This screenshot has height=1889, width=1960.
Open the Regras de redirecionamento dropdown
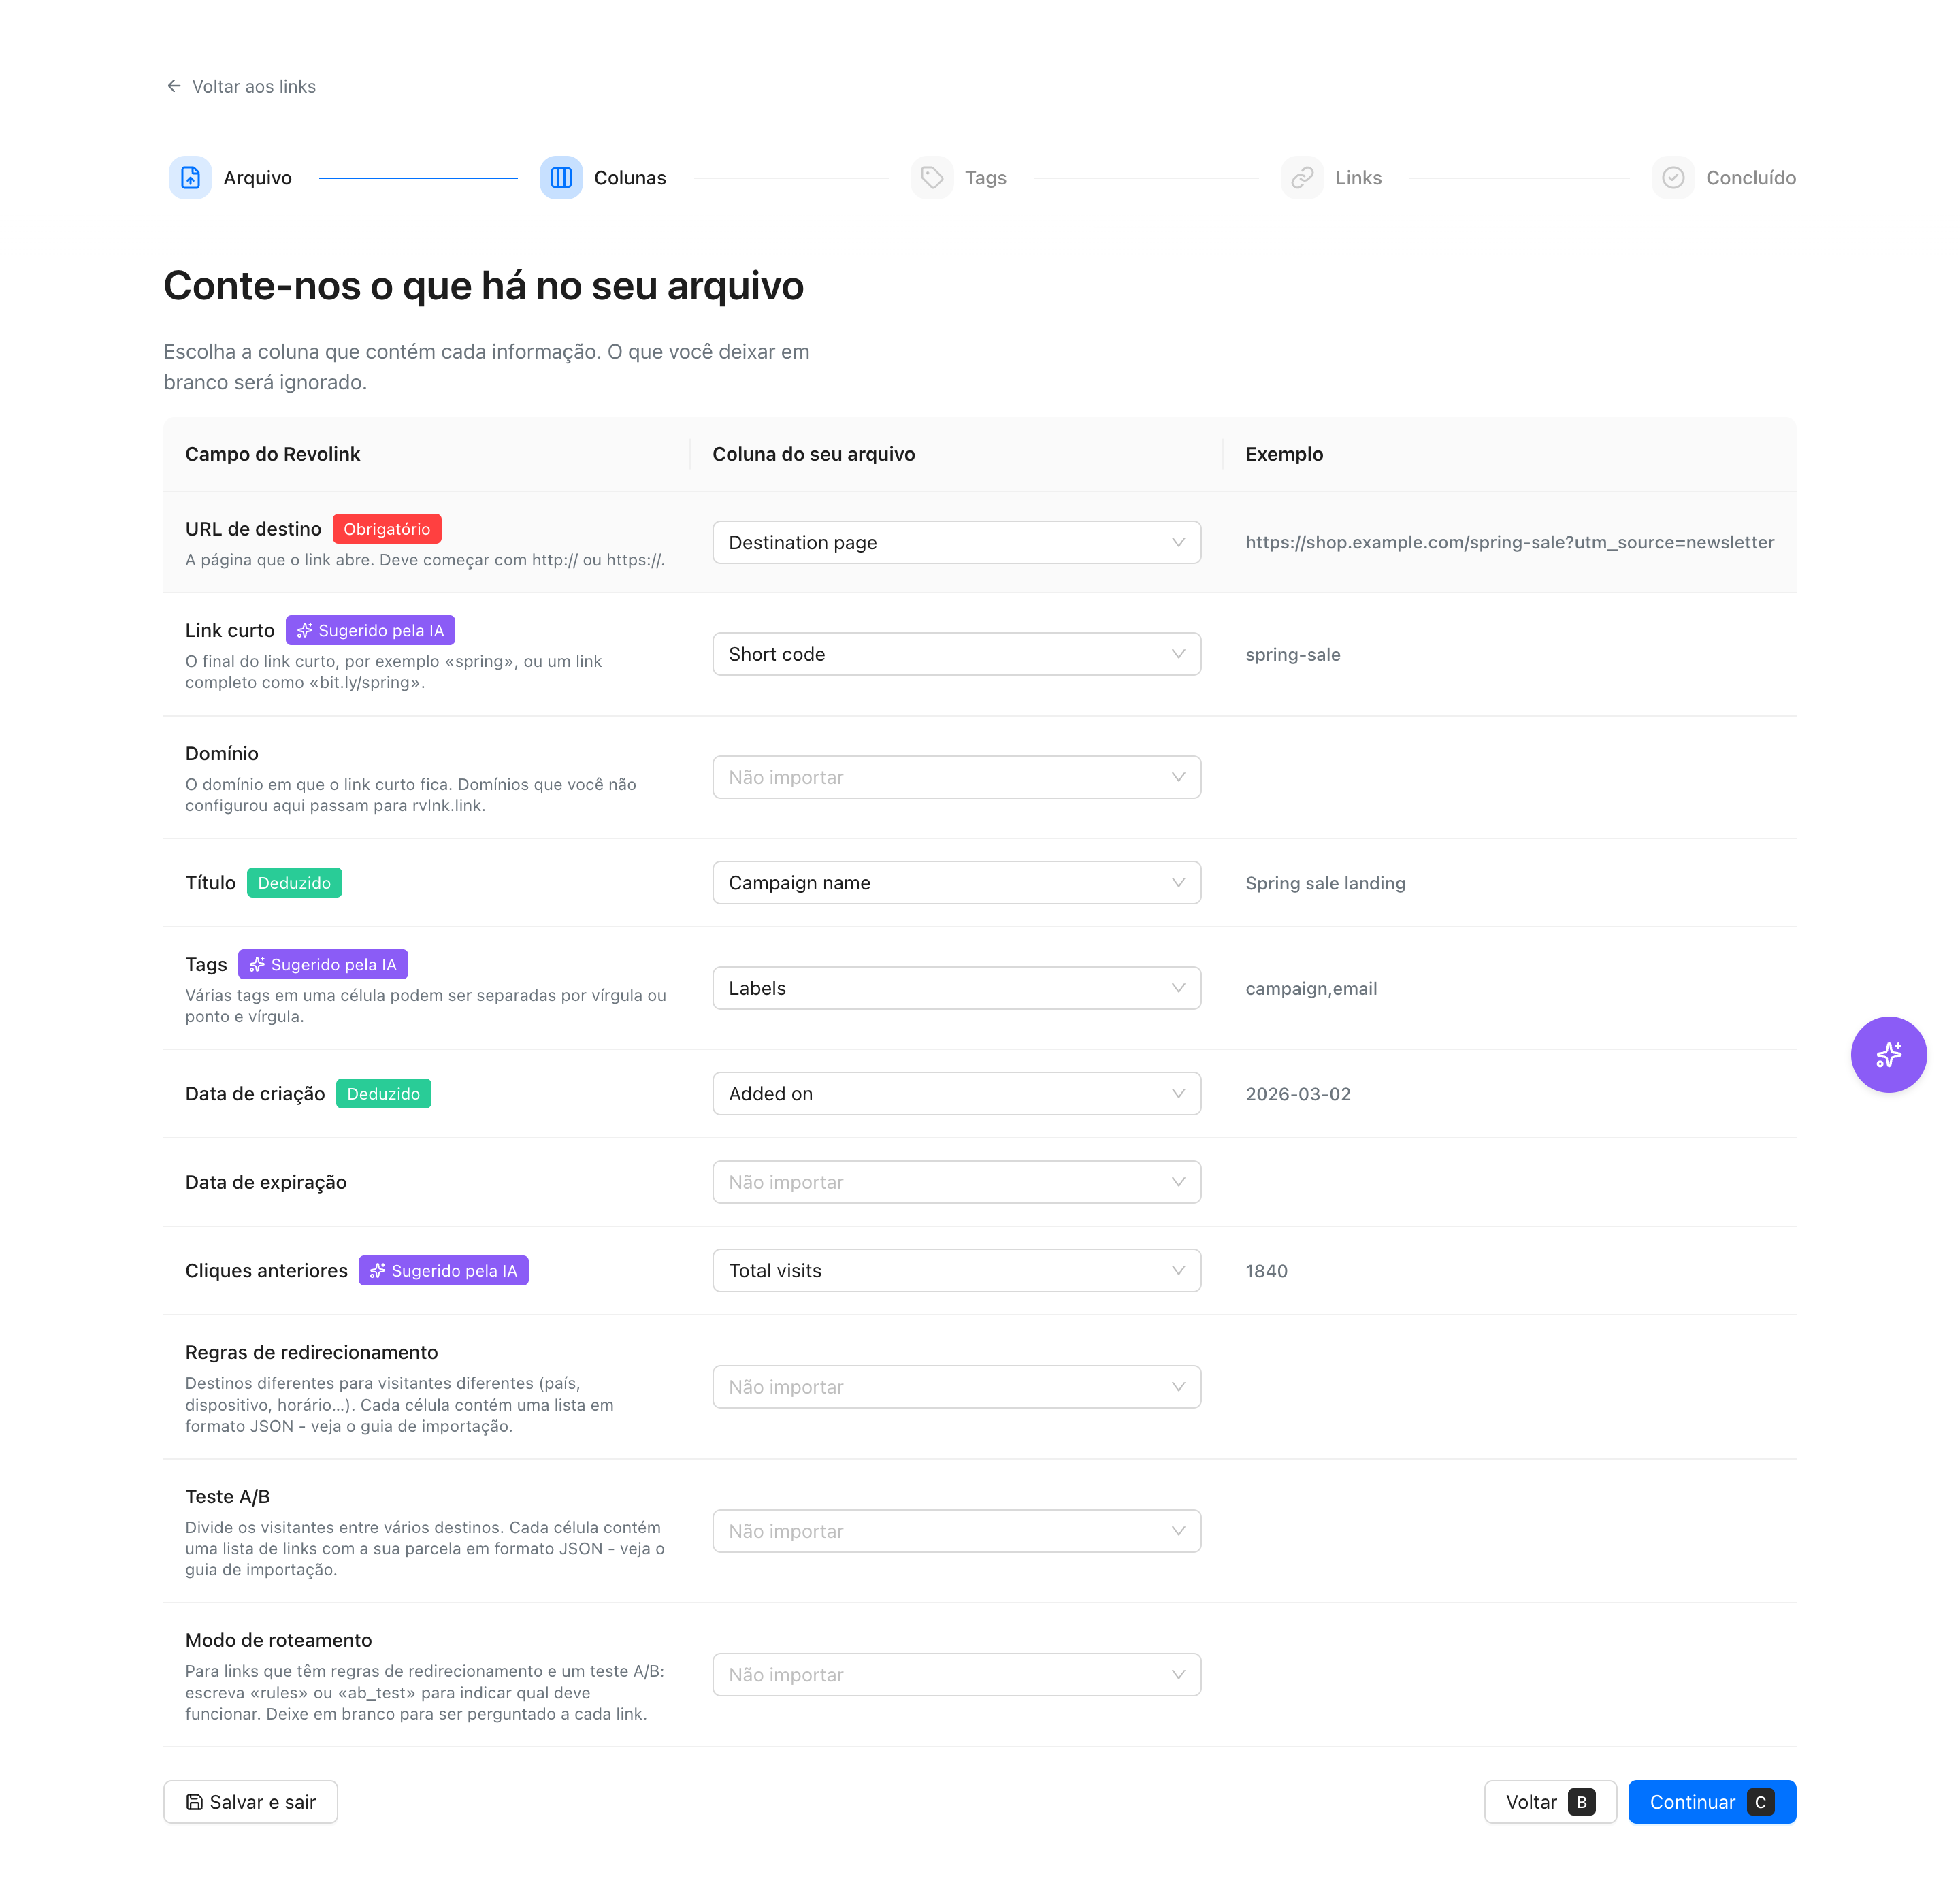click(956, 1387)
